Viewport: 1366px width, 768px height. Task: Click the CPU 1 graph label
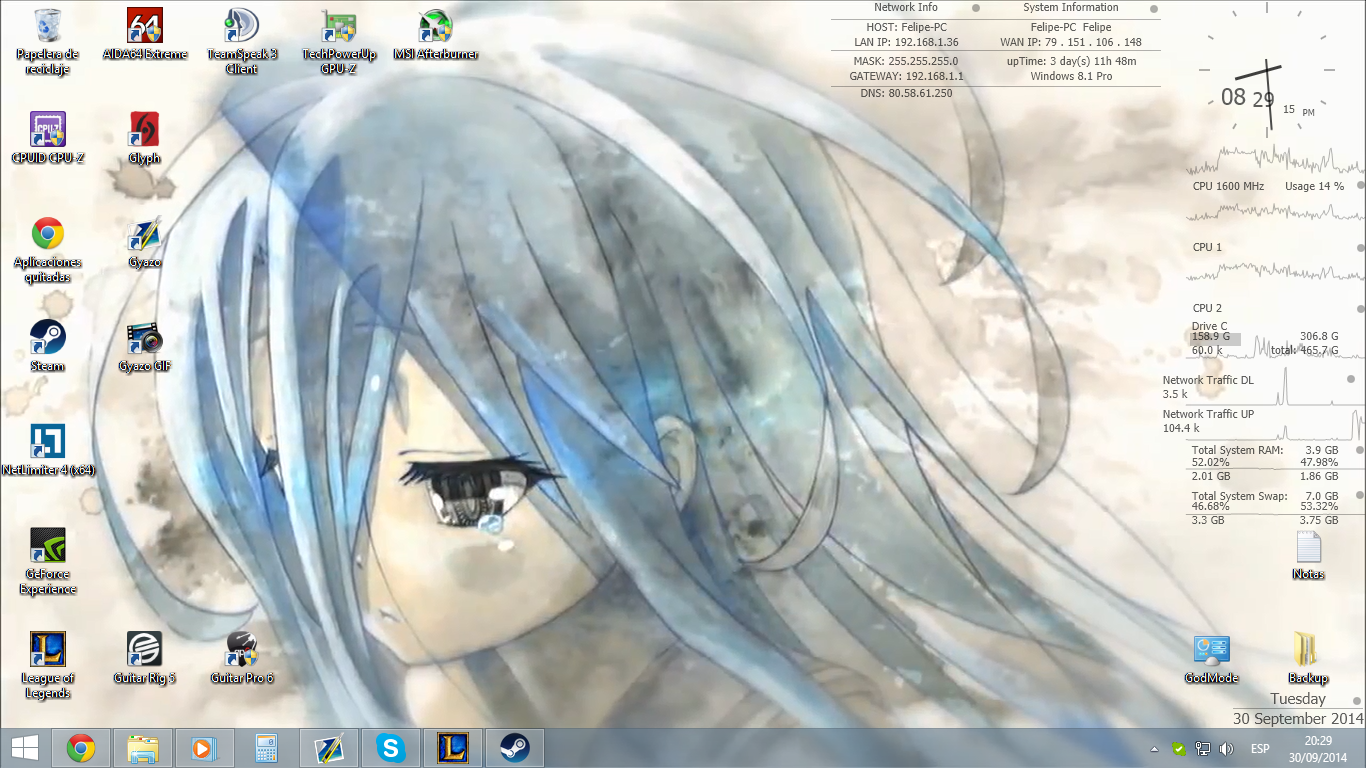(1207, 247)
